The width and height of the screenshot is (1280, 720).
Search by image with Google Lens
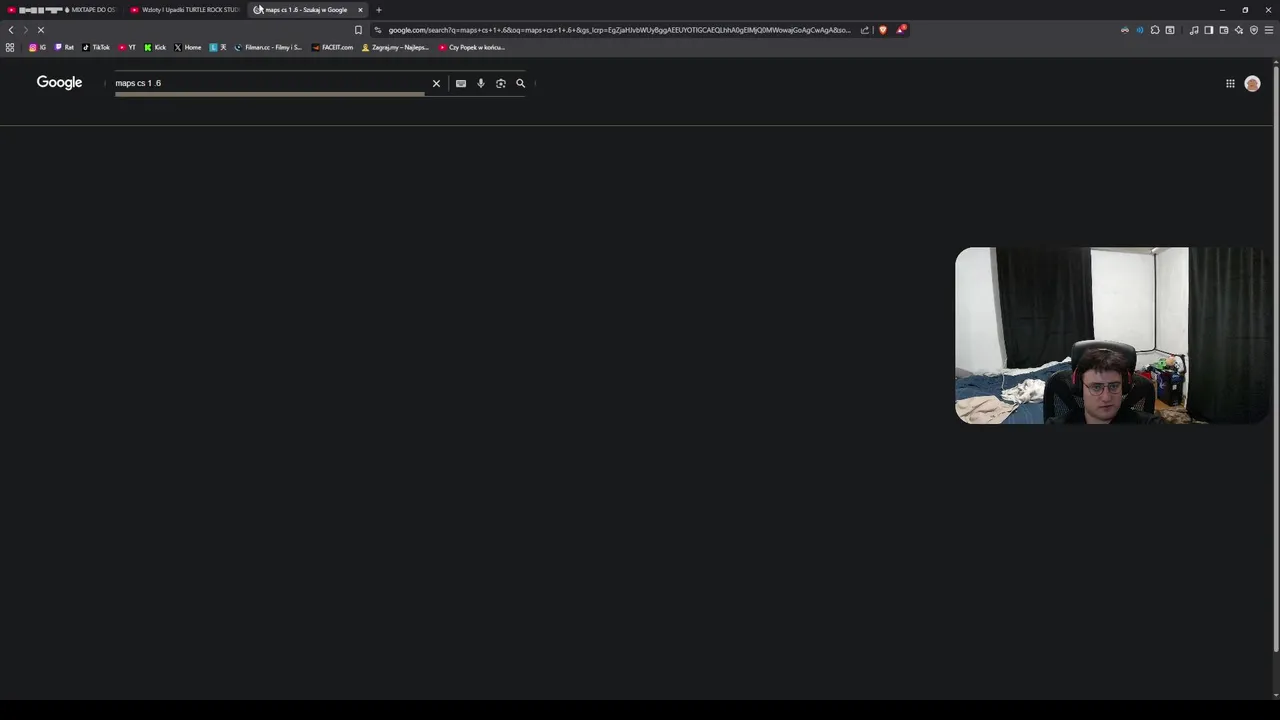click(x=501, y=83)
